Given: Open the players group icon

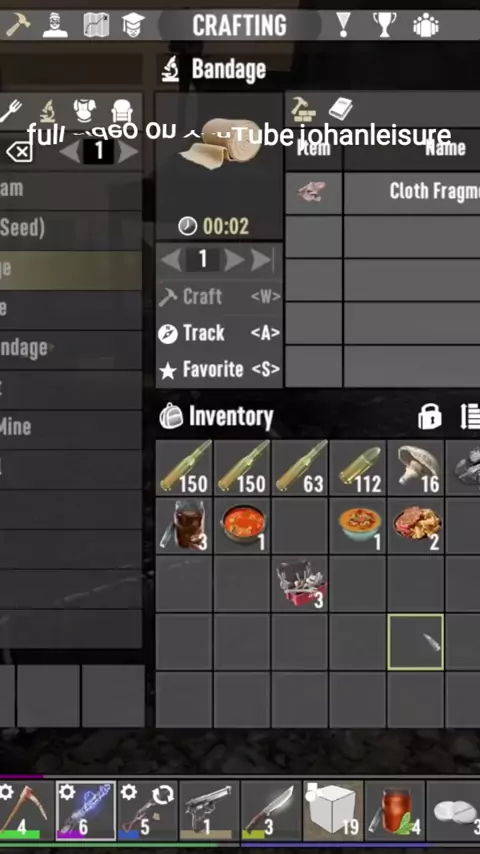Looking at the screenshot, I should click(x=426, y=25).
